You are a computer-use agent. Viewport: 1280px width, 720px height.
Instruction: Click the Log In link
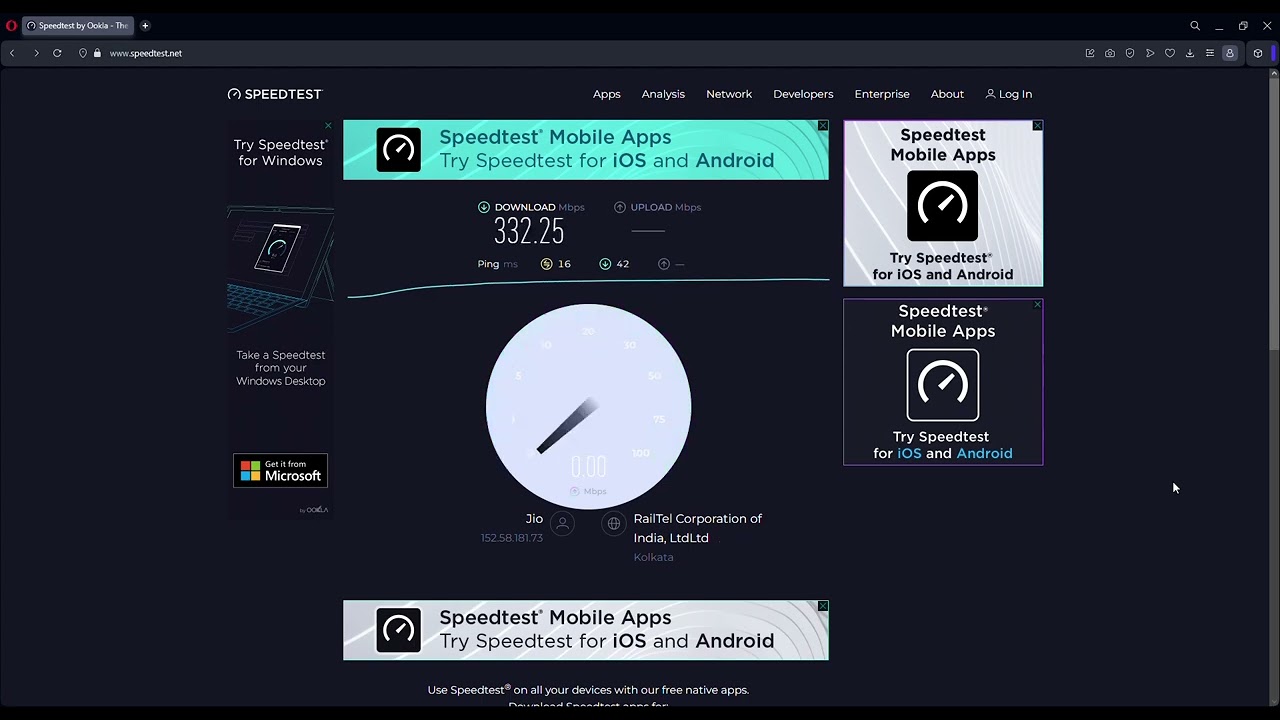(x=1009, y=94)
